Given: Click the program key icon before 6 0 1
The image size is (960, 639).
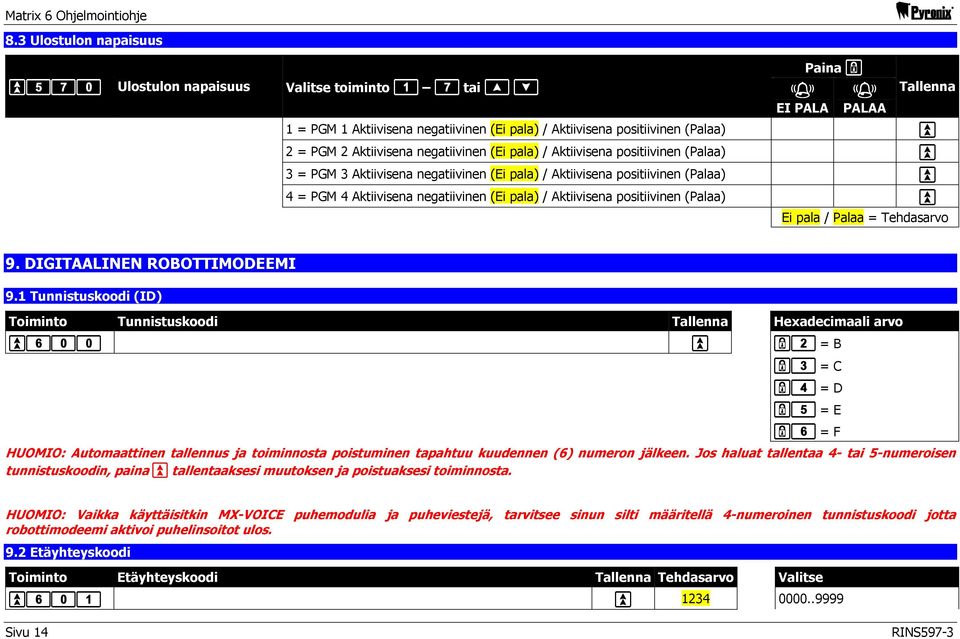Looking at the screenshot, I should point(17,599).
